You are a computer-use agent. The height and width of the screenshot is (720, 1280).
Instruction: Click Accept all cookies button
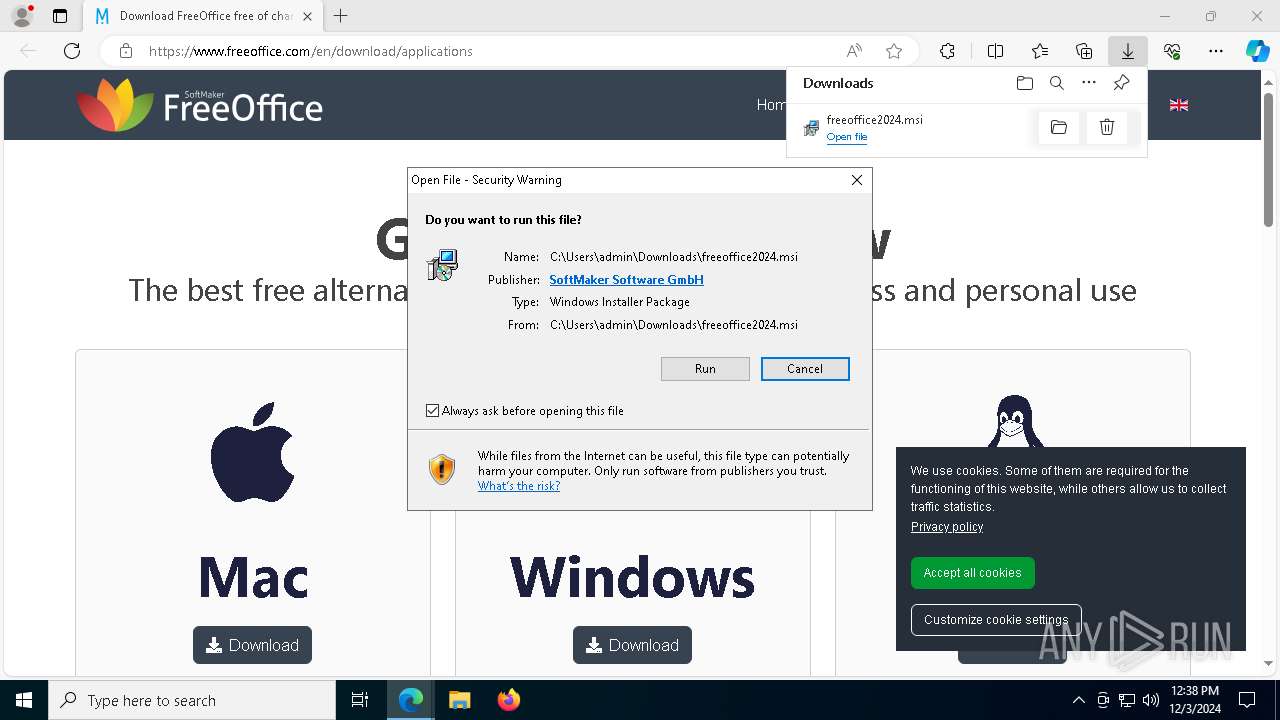[x=972, y=573]
